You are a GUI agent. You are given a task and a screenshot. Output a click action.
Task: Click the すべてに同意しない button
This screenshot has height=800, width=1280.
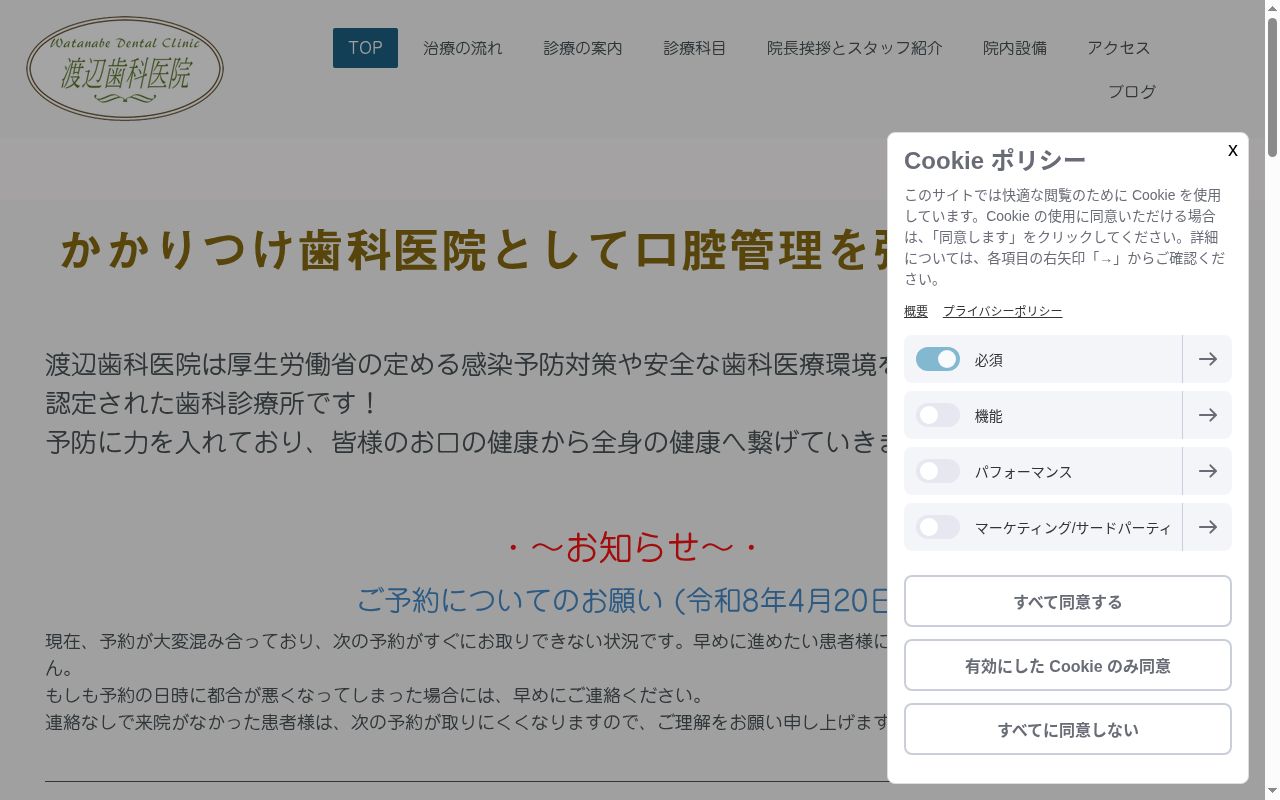(x=1068, y=729)
